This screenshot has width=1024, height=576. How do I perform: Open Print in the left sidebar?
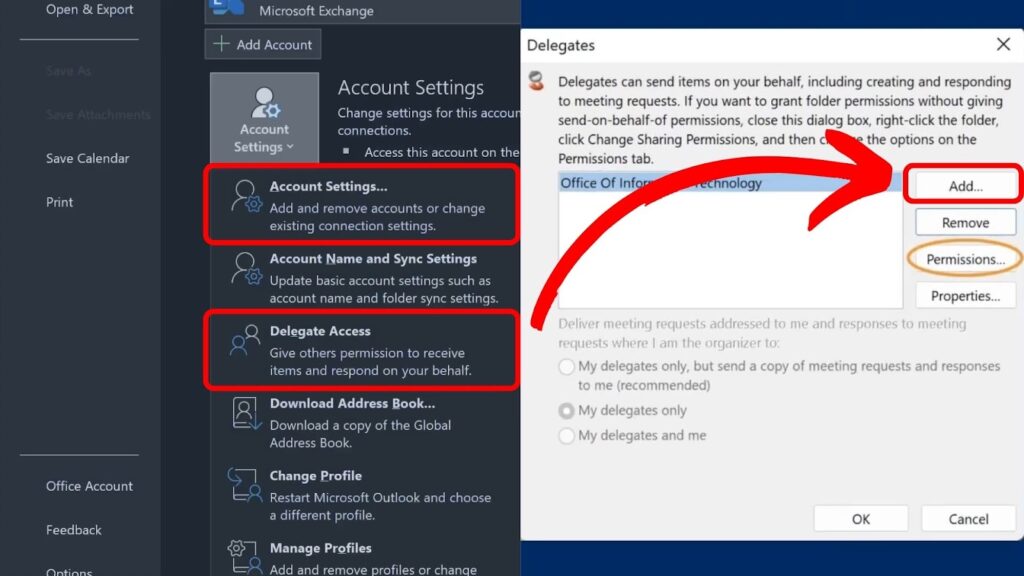coord(59,202)
